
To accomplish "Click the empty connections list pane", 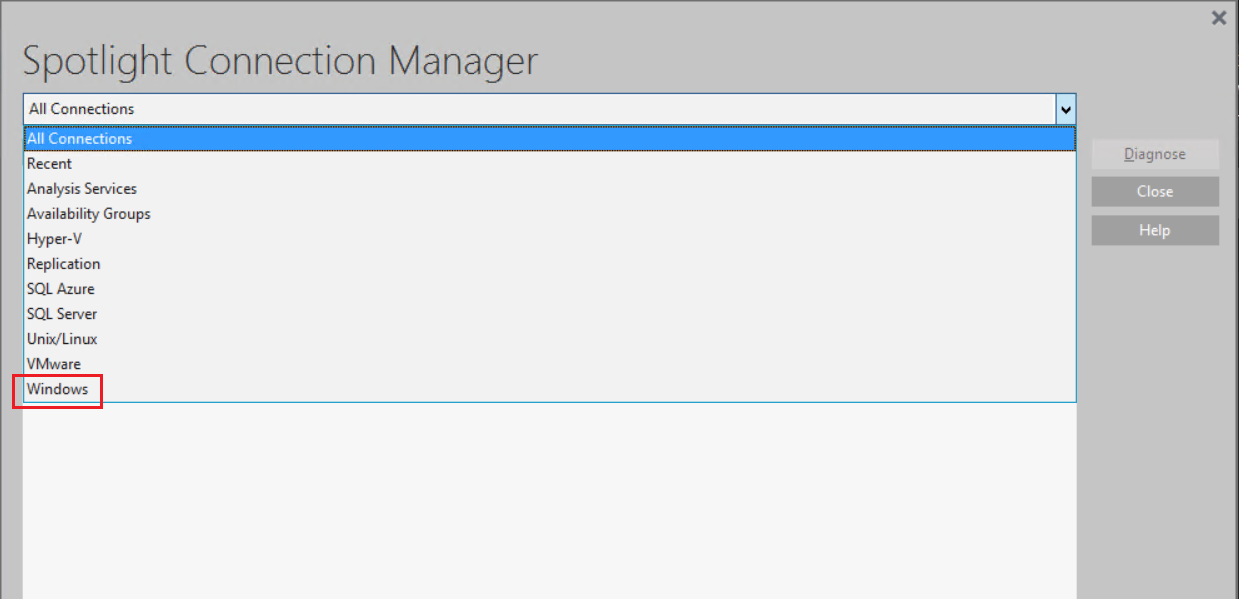I will (549, 500).
